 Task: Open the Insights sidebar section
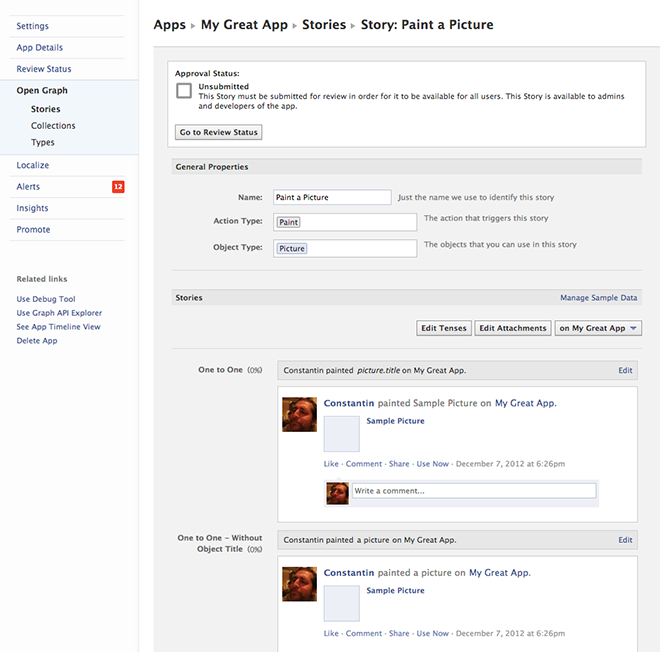[x=33, y=208]
